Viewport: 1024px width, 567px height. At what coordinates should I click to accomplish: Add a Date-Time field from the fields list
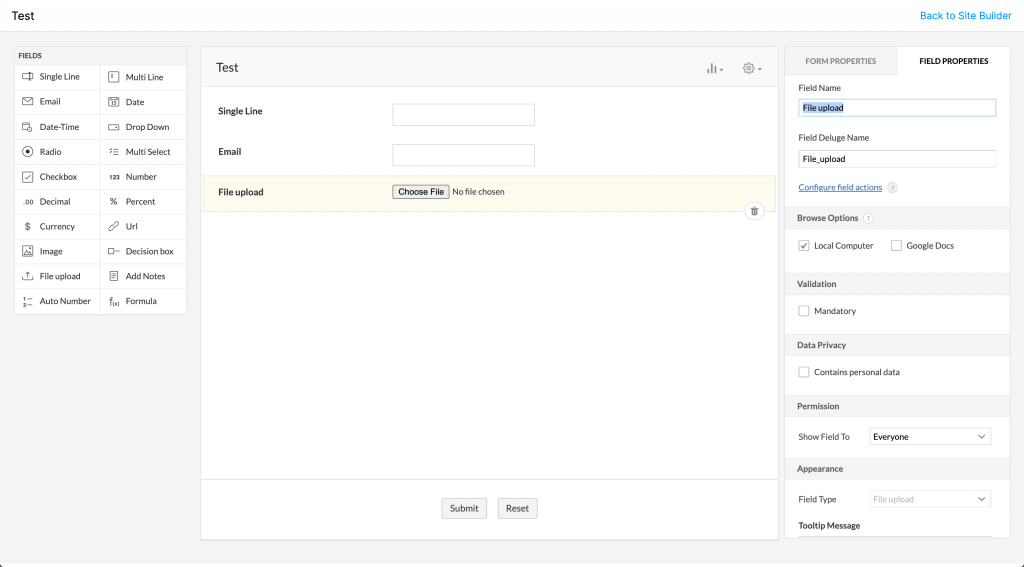tap(58, 127)
